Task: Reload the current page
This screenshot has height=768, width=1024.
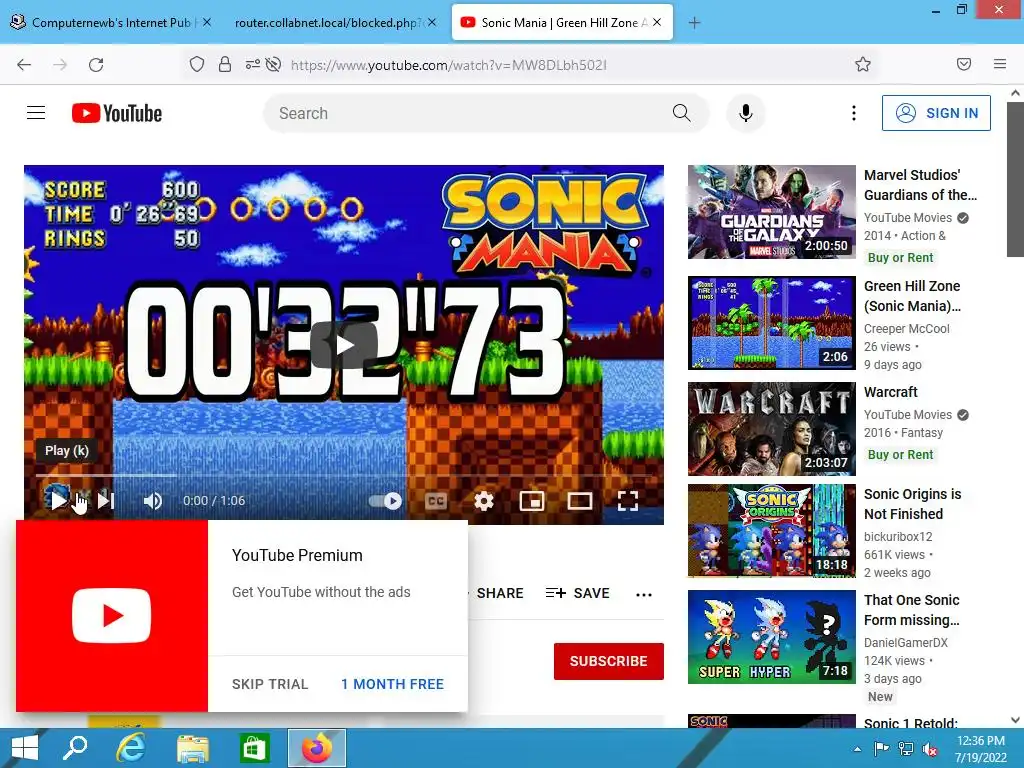Action: tap(96, 65)
